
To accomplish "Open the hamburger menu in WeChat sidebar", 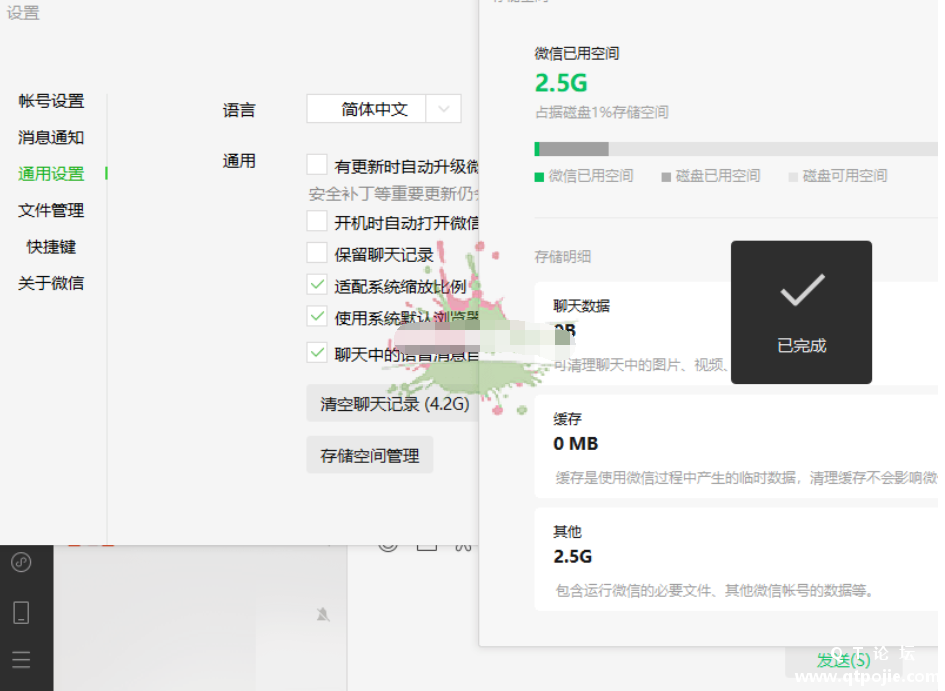I will (x=21, y=660).
